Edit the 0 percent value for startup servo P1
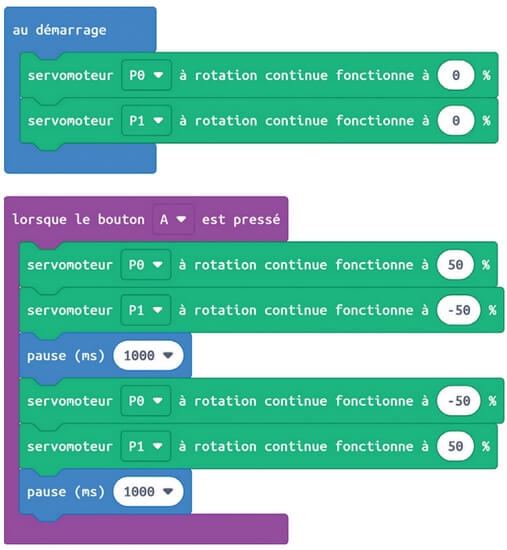 click(456, 121)
